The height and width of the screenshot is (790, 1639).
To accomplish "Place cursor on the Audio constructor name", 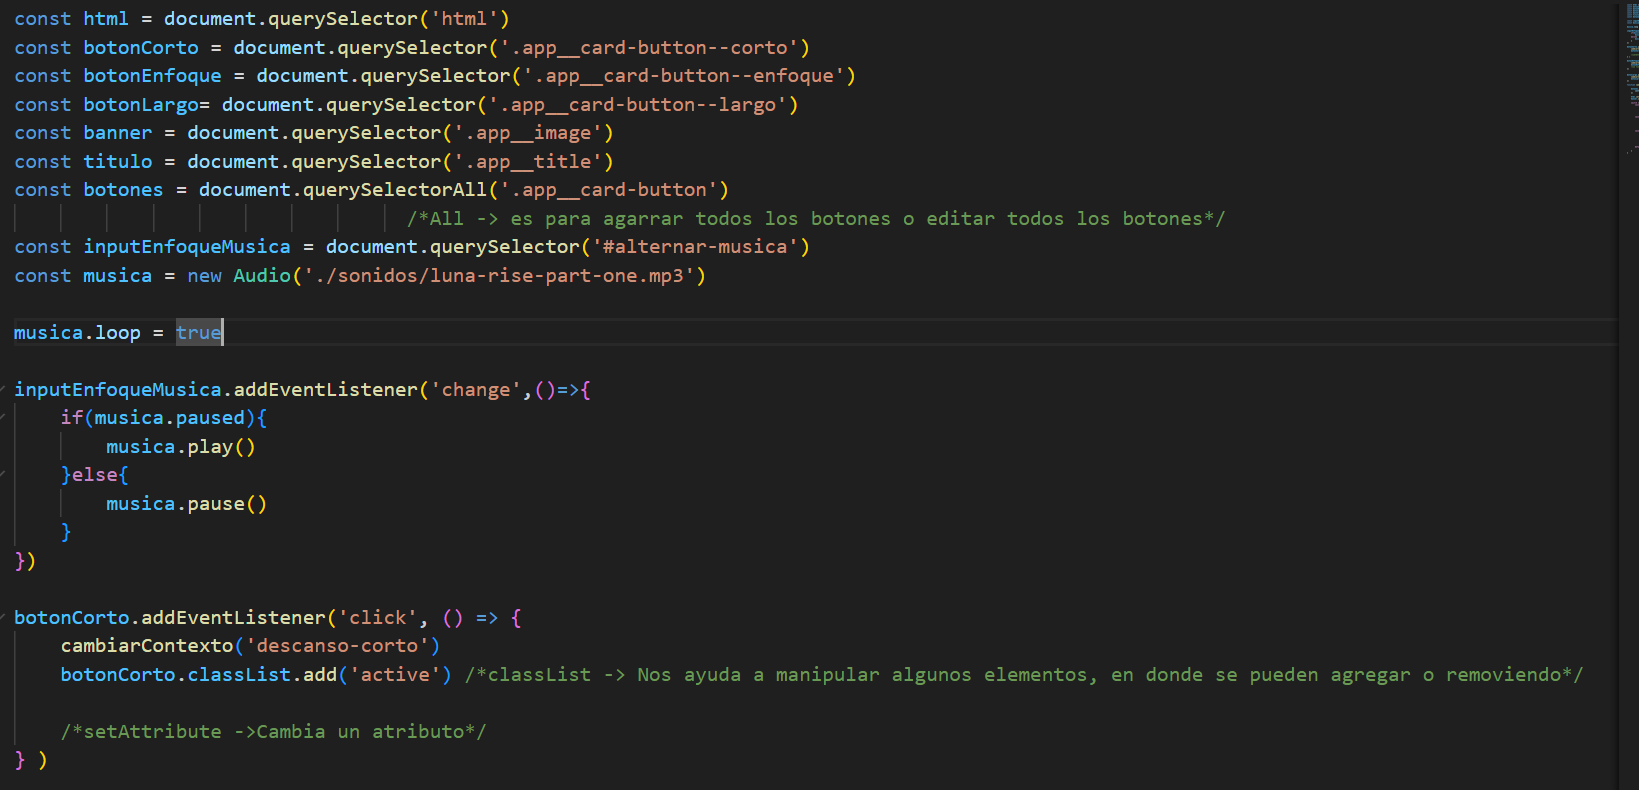I will point(262,276).
